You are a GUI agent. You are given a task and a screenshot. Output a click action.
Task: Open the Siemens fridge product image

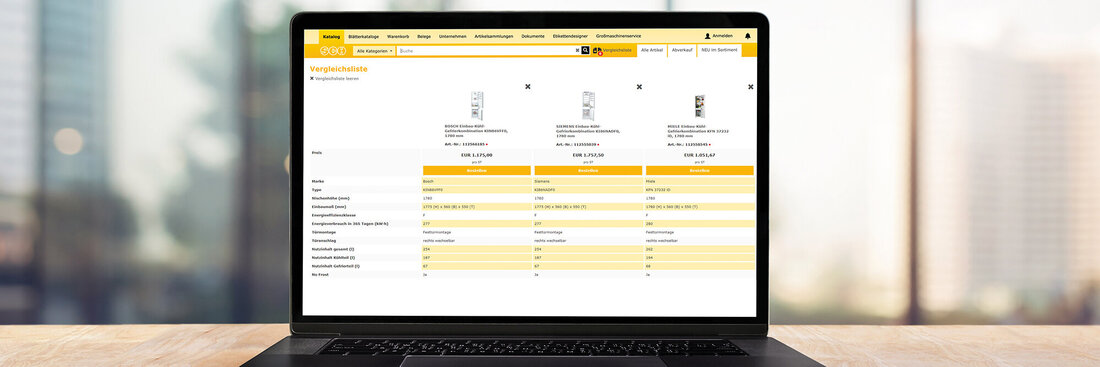pyautogui.click(x=588, y=106)
